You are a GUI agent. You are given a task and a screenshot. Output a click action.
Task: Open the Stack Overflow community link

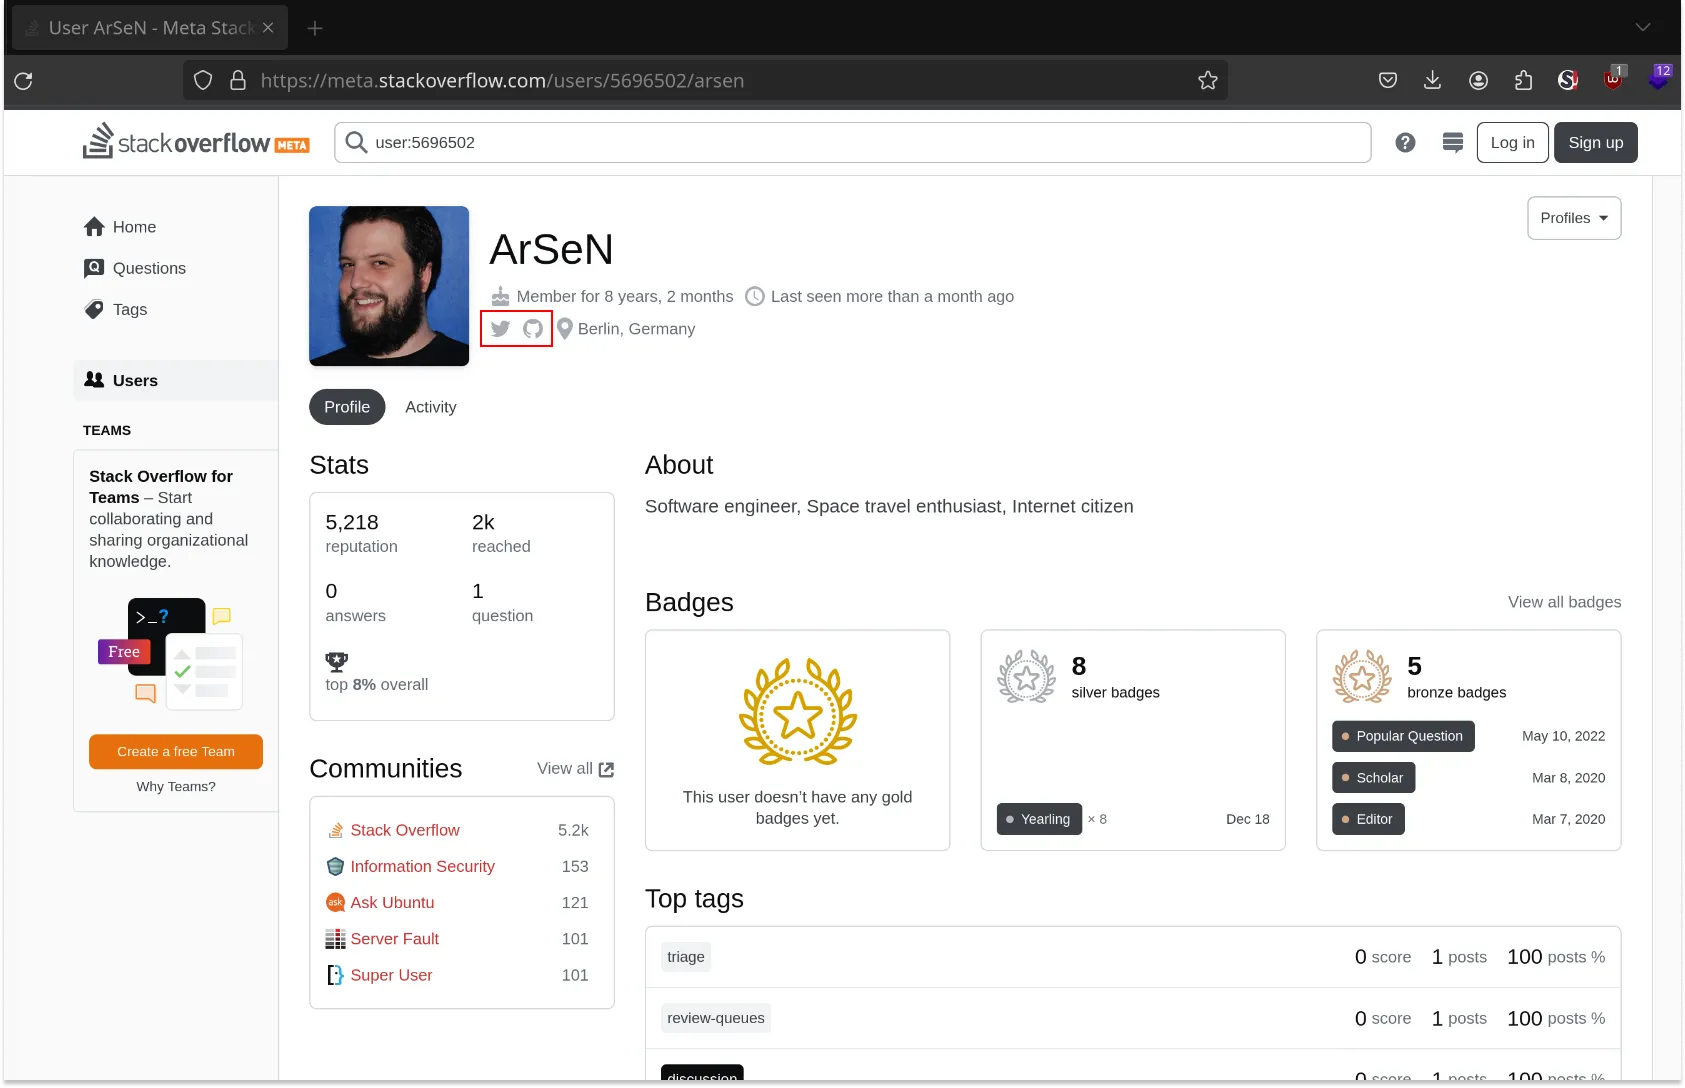click(405, 830)
